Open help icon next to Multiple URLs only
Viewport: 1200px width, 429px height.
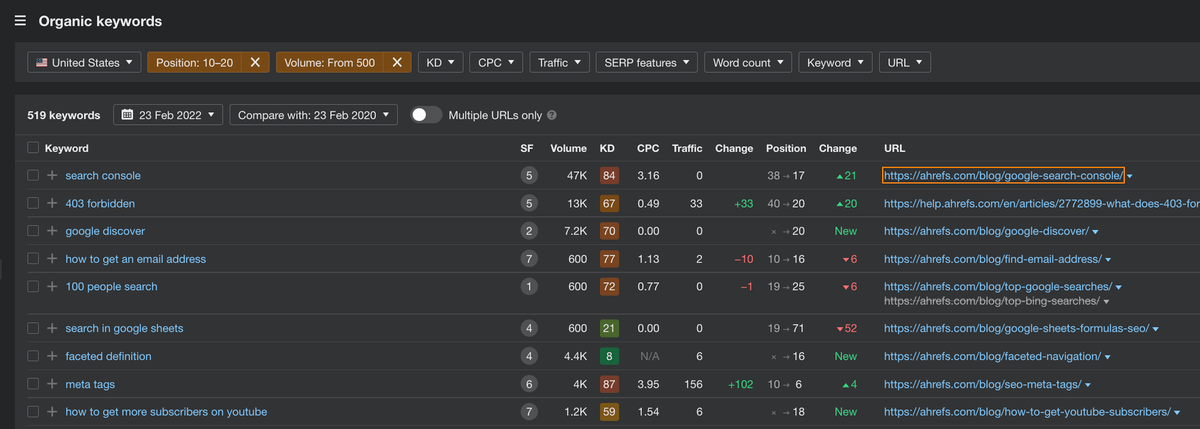(552, 115)
